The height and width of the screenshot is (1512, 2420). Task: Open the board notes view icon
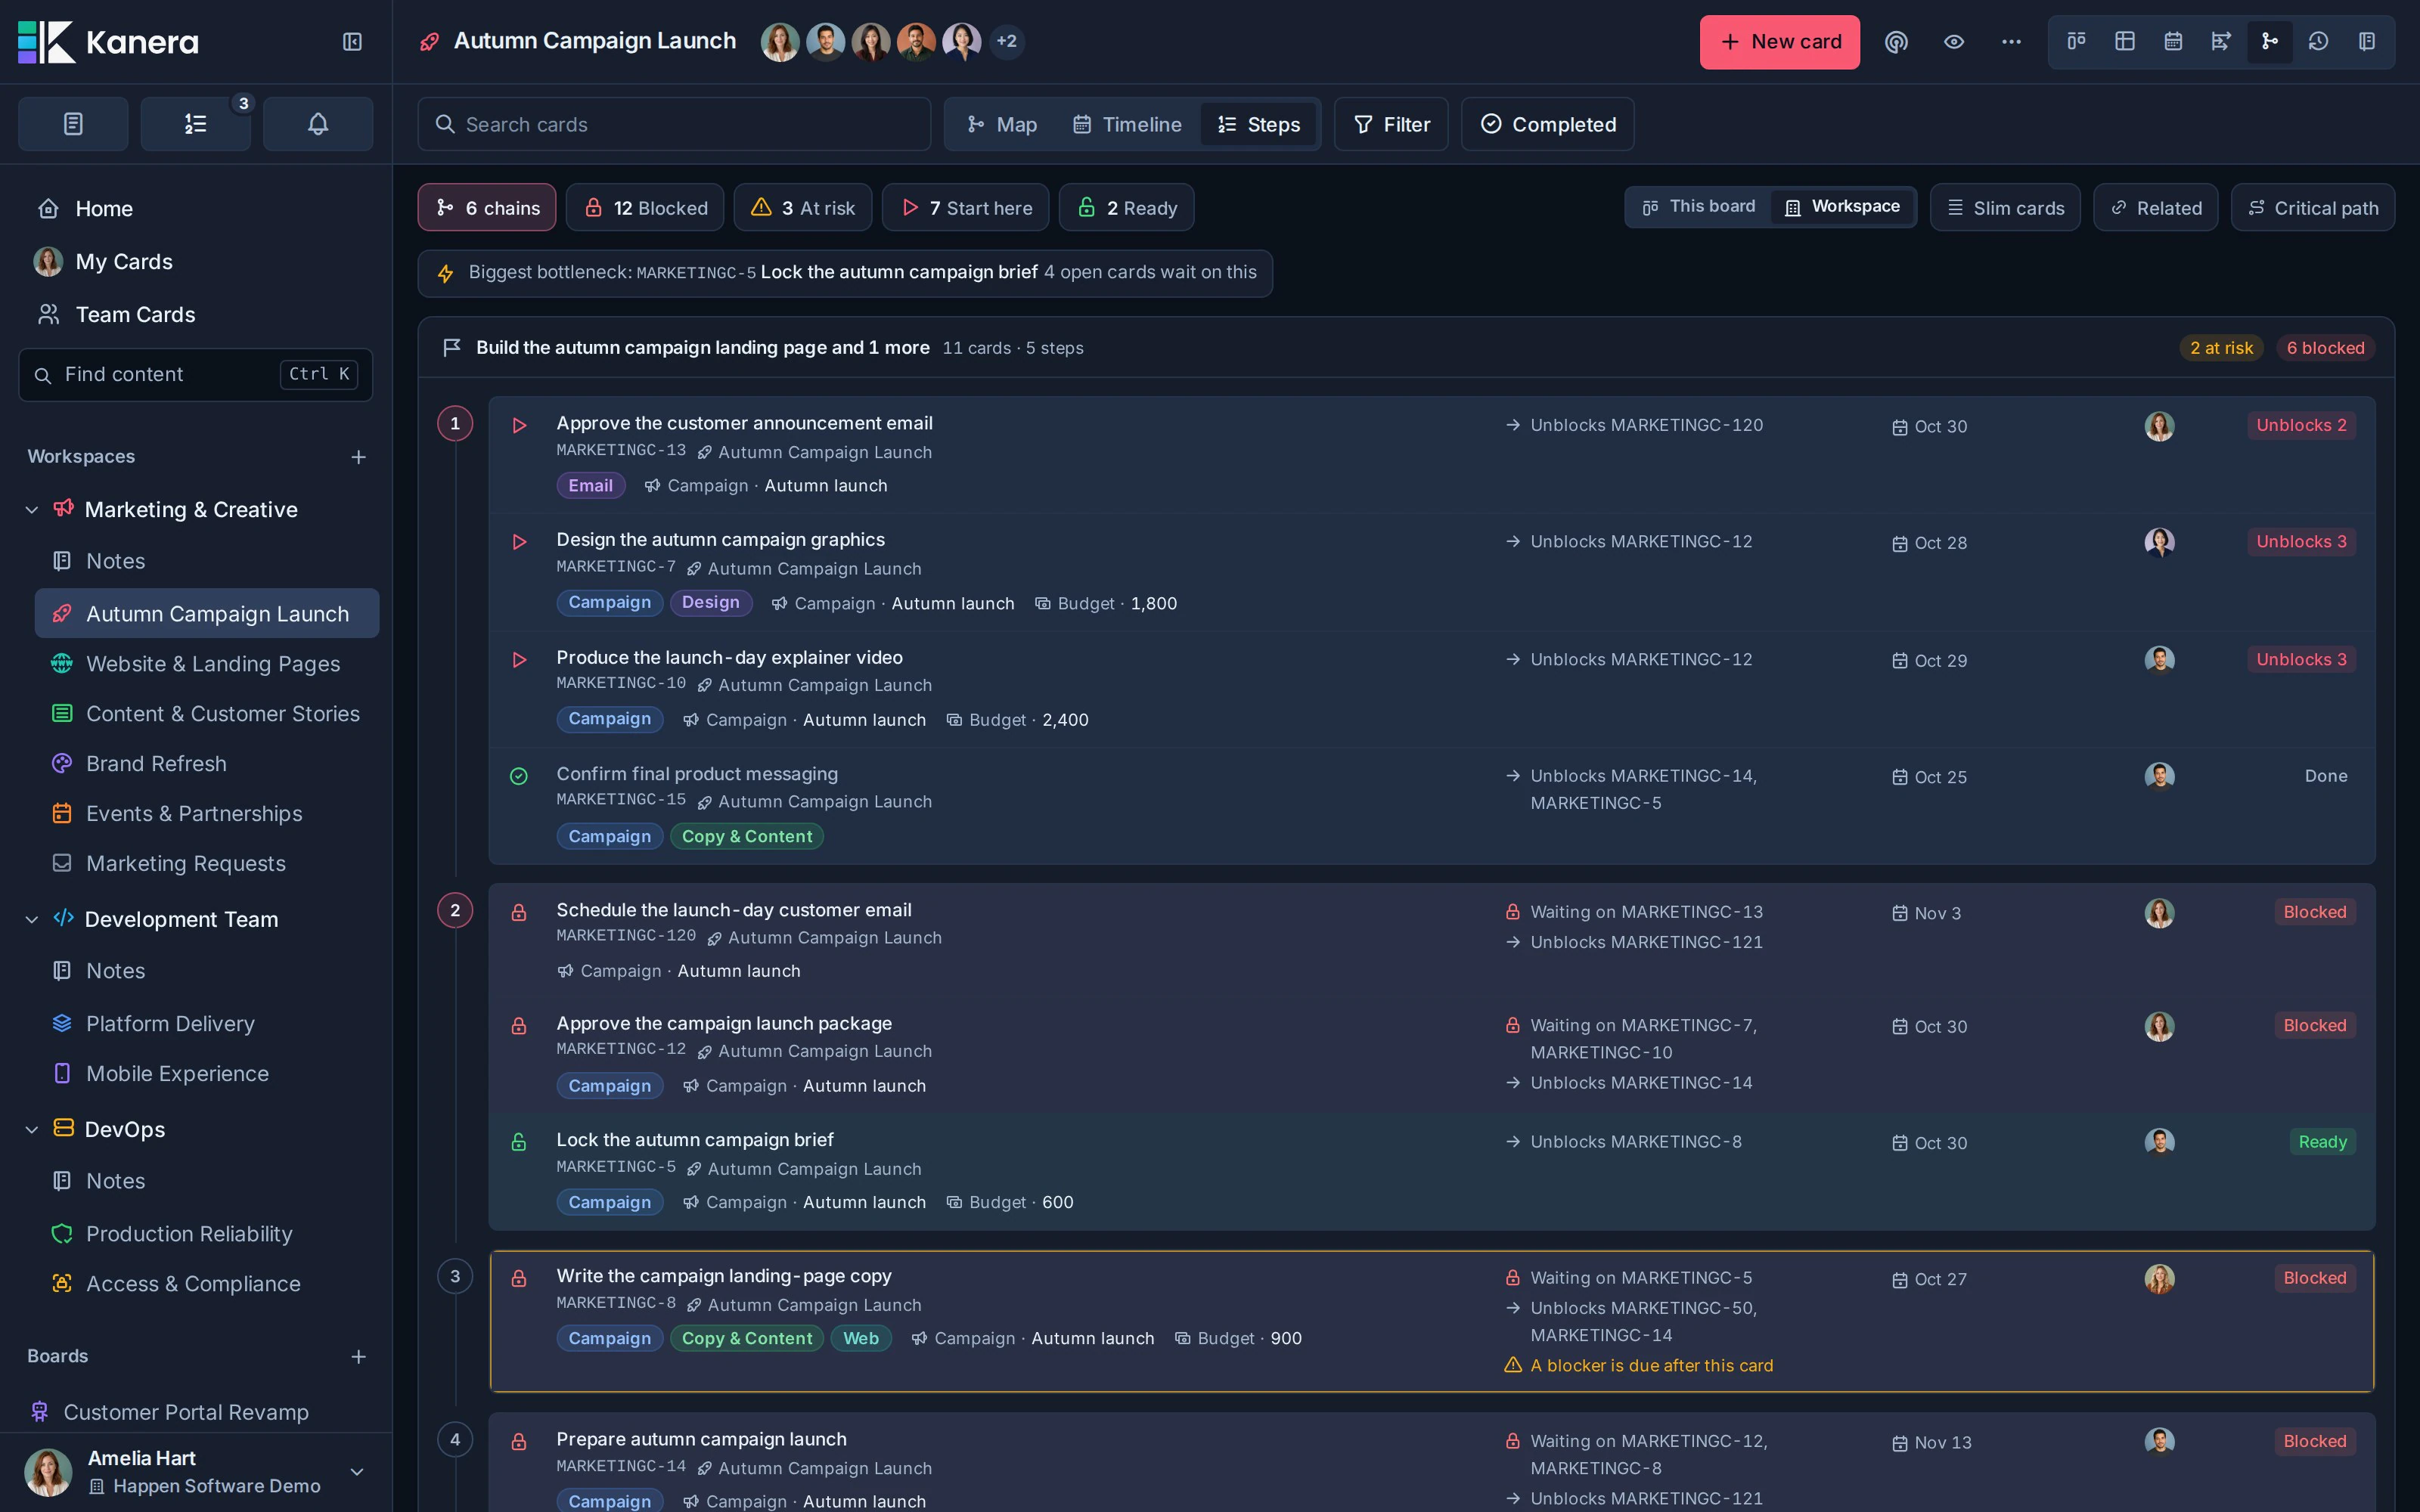point(2366,42)
